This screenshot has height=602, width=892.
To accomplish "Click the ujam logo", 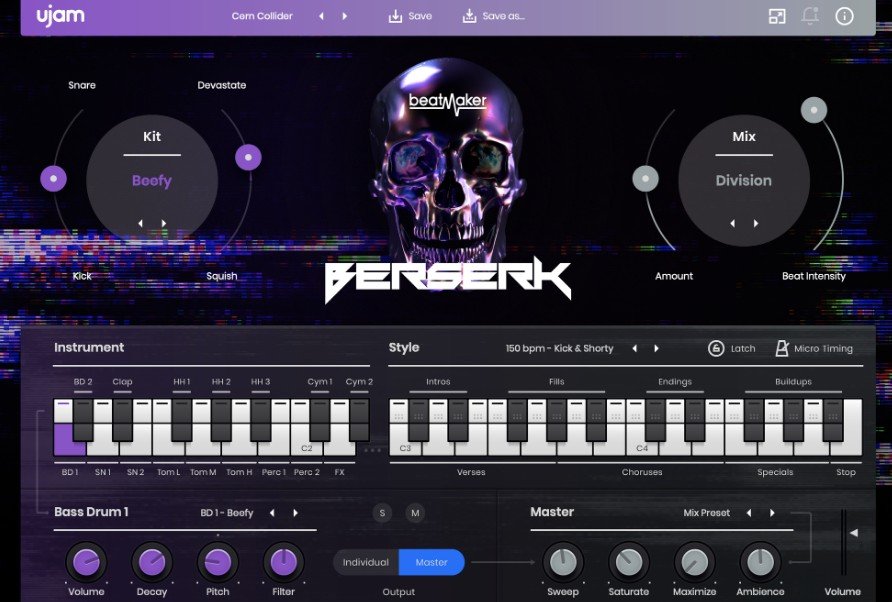I will click(x=61, y=15).
